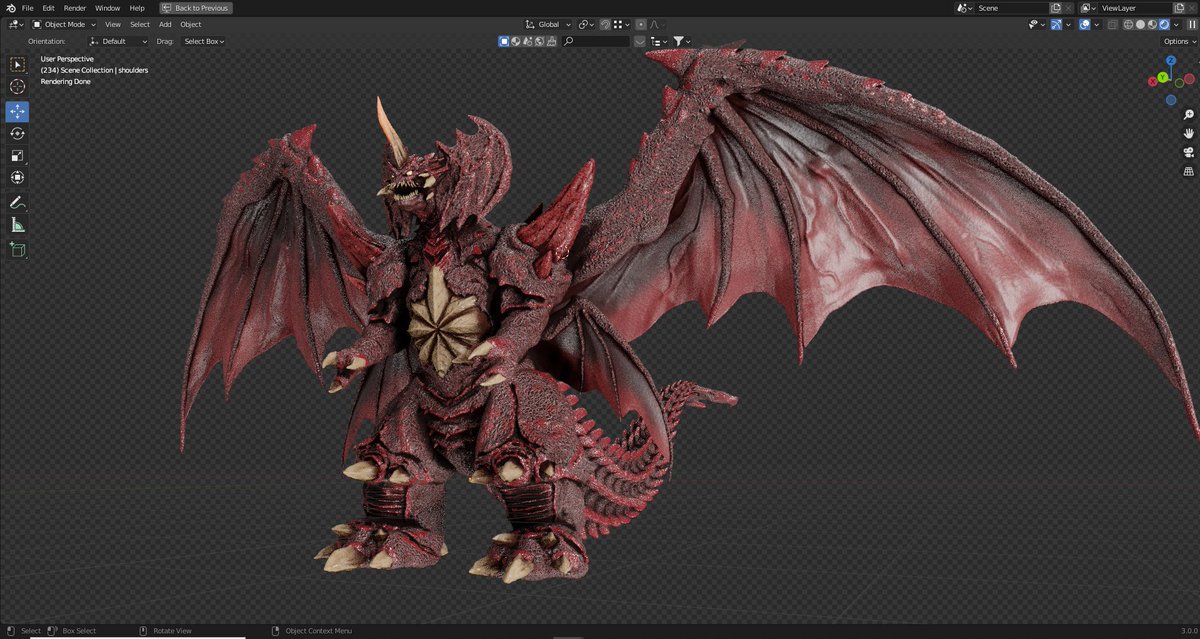Click the Zoom viewport magnifier icon
Viewport: 1200px width, 639px height.
point(1188,115)
